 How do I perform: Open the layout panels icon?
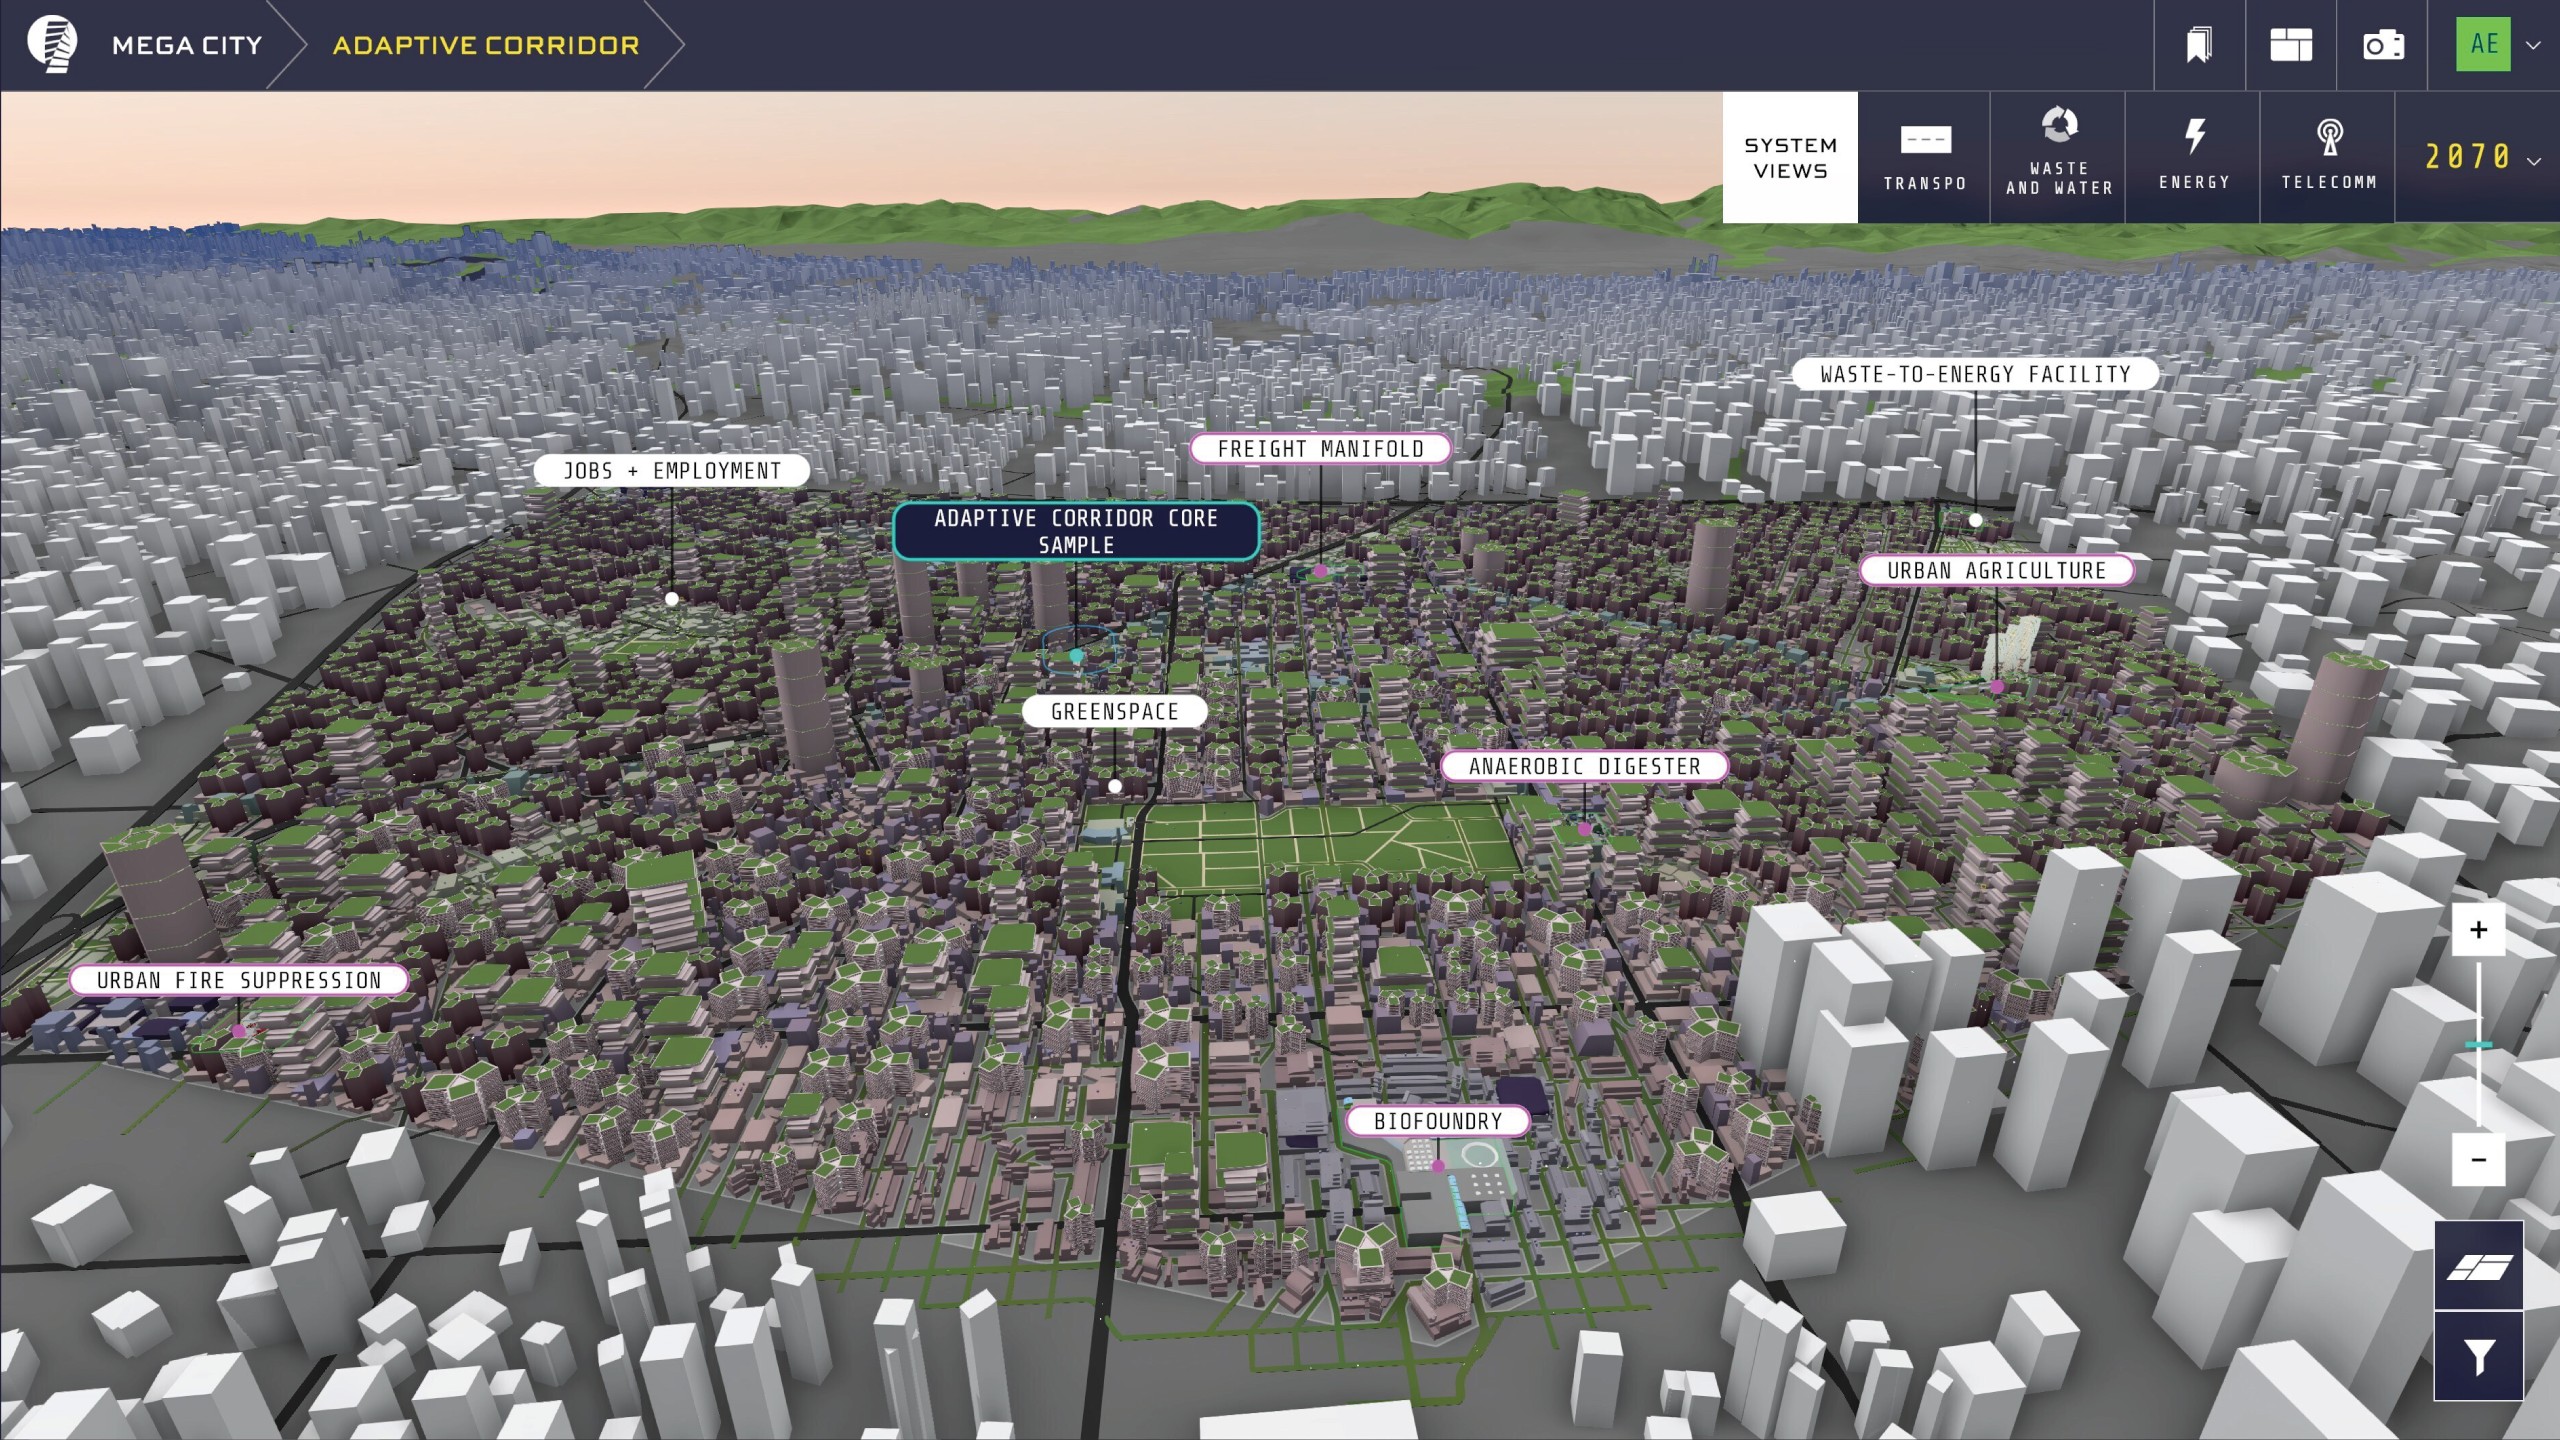[2291, 45]
